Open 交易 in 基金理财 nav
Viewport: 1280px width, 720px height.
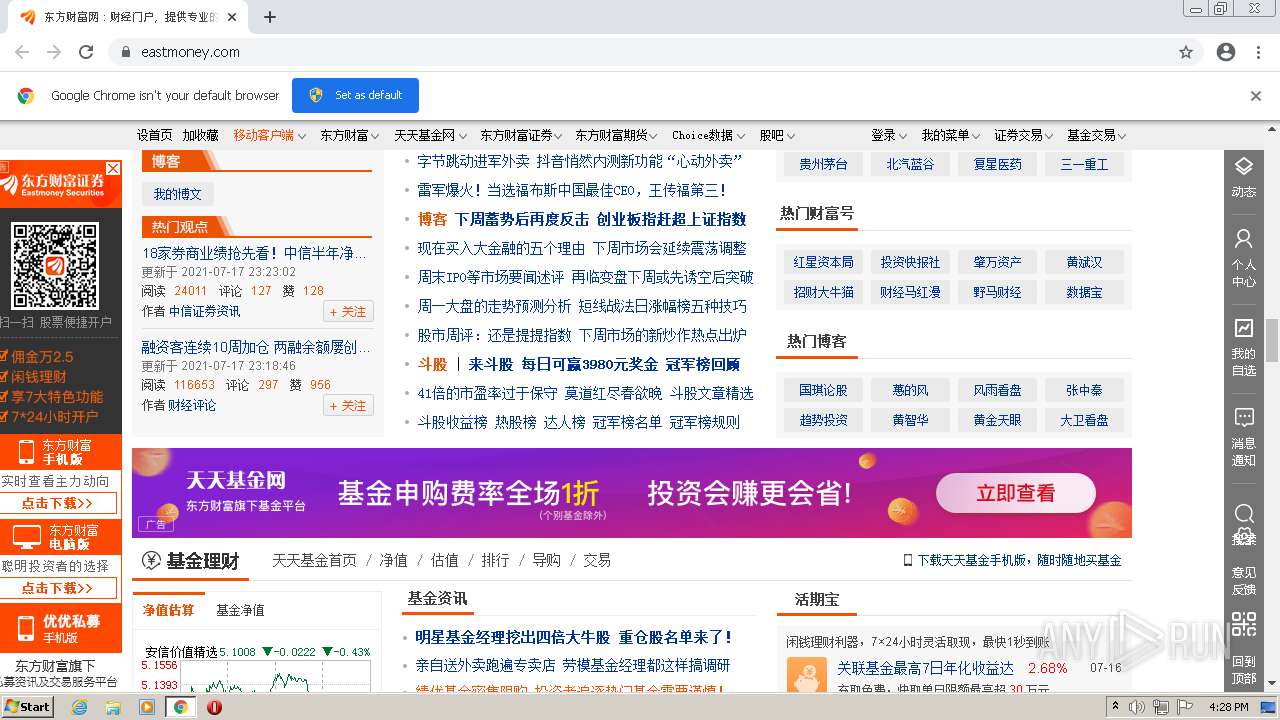[597, 560]
